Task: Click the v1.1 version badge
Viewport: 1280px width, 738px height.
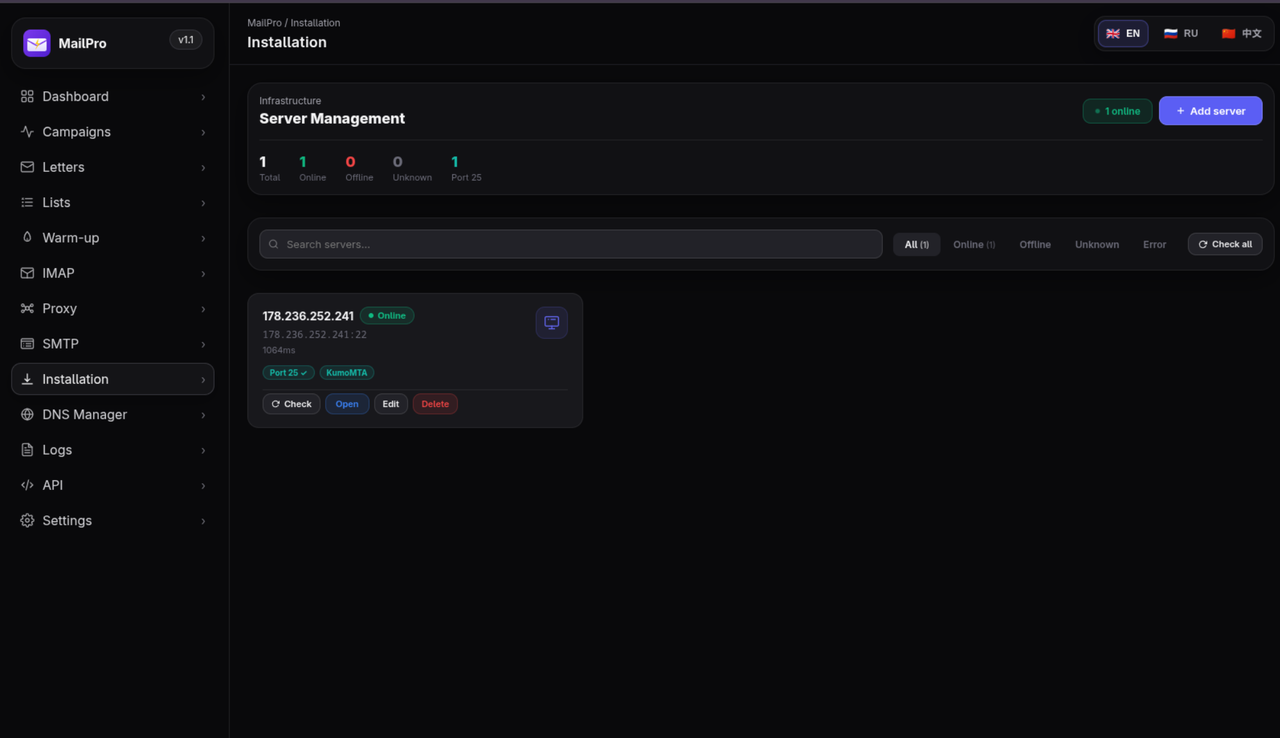Action: [186, 40]
